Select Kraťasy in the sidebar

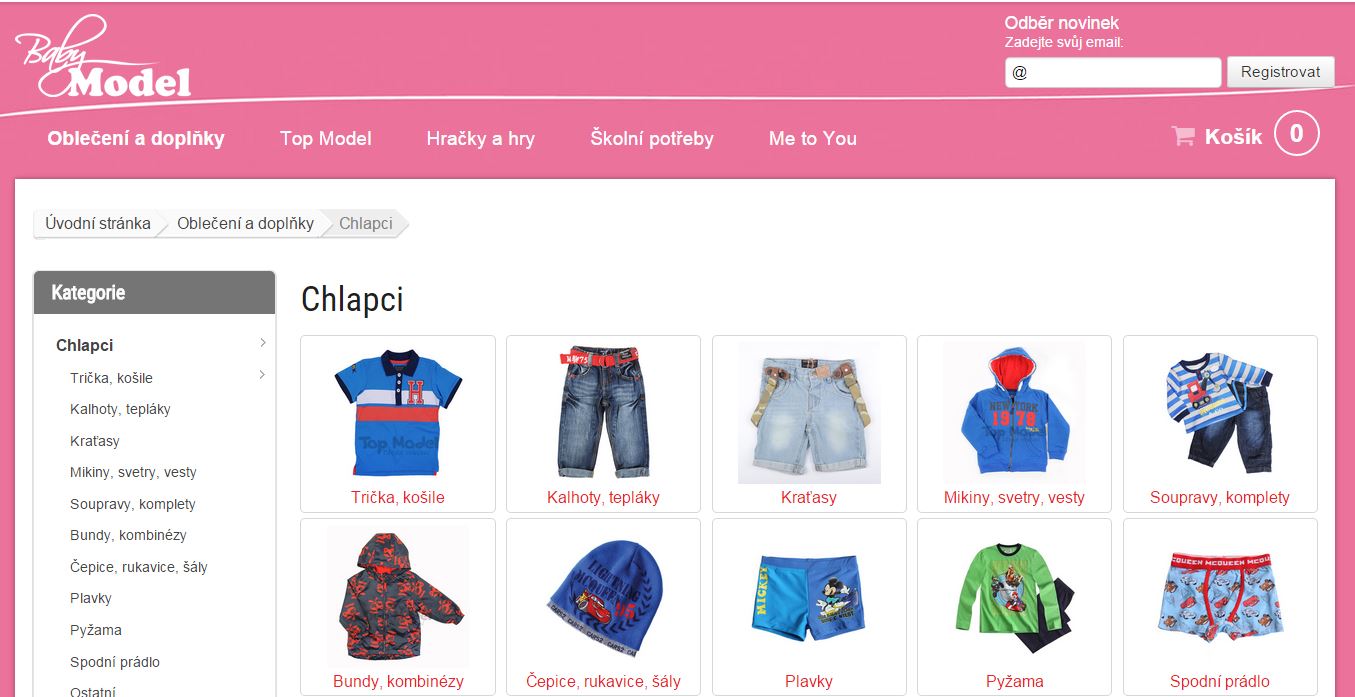(95, 441)
